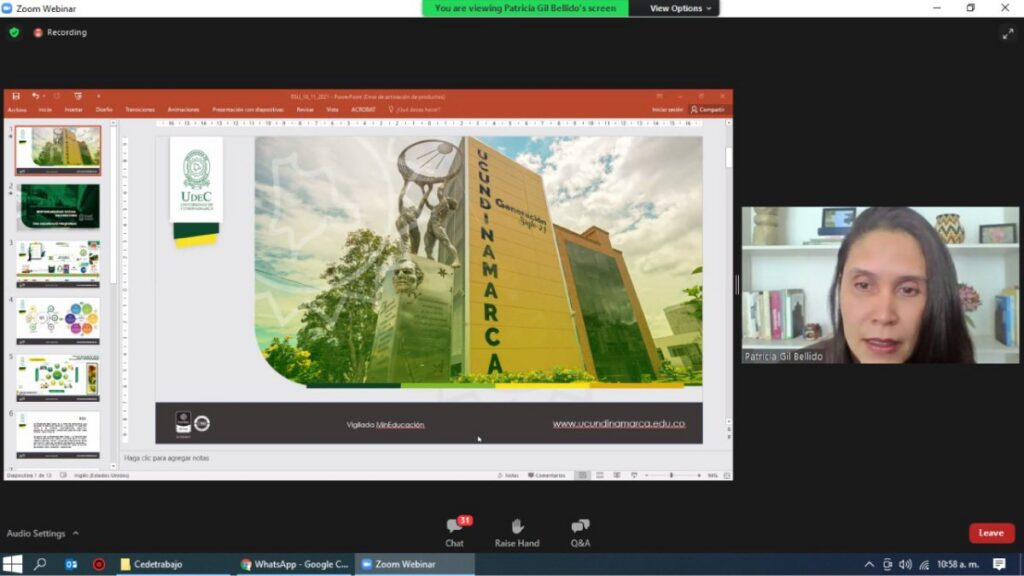Open the customize quick access toolbar dropdown

tap(99, 96)
